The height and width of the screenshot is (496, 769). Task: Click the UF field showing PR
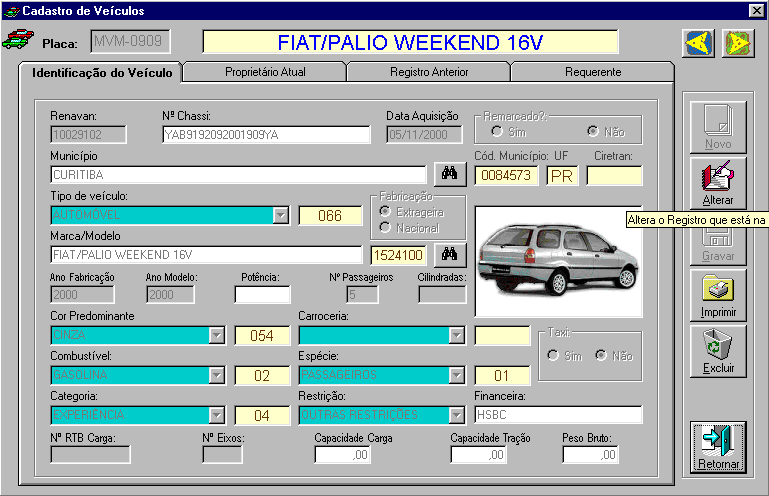point(563,176)
